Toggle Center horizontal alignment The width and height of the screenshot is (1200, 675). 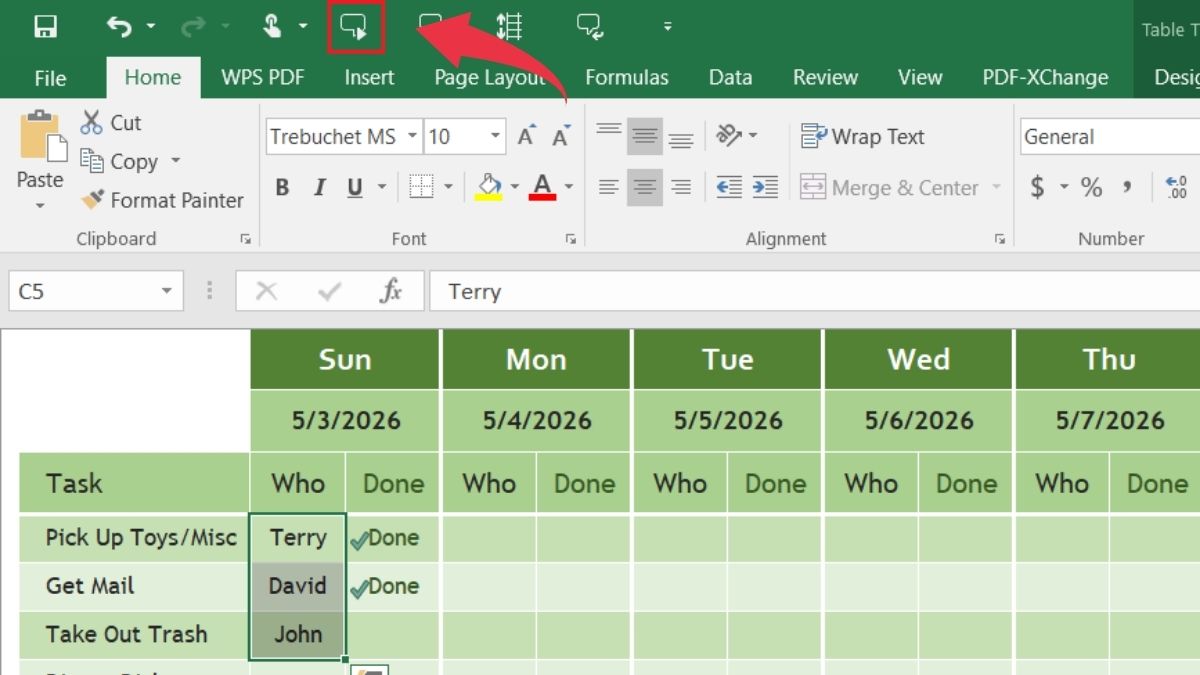(x=645, y=187)
